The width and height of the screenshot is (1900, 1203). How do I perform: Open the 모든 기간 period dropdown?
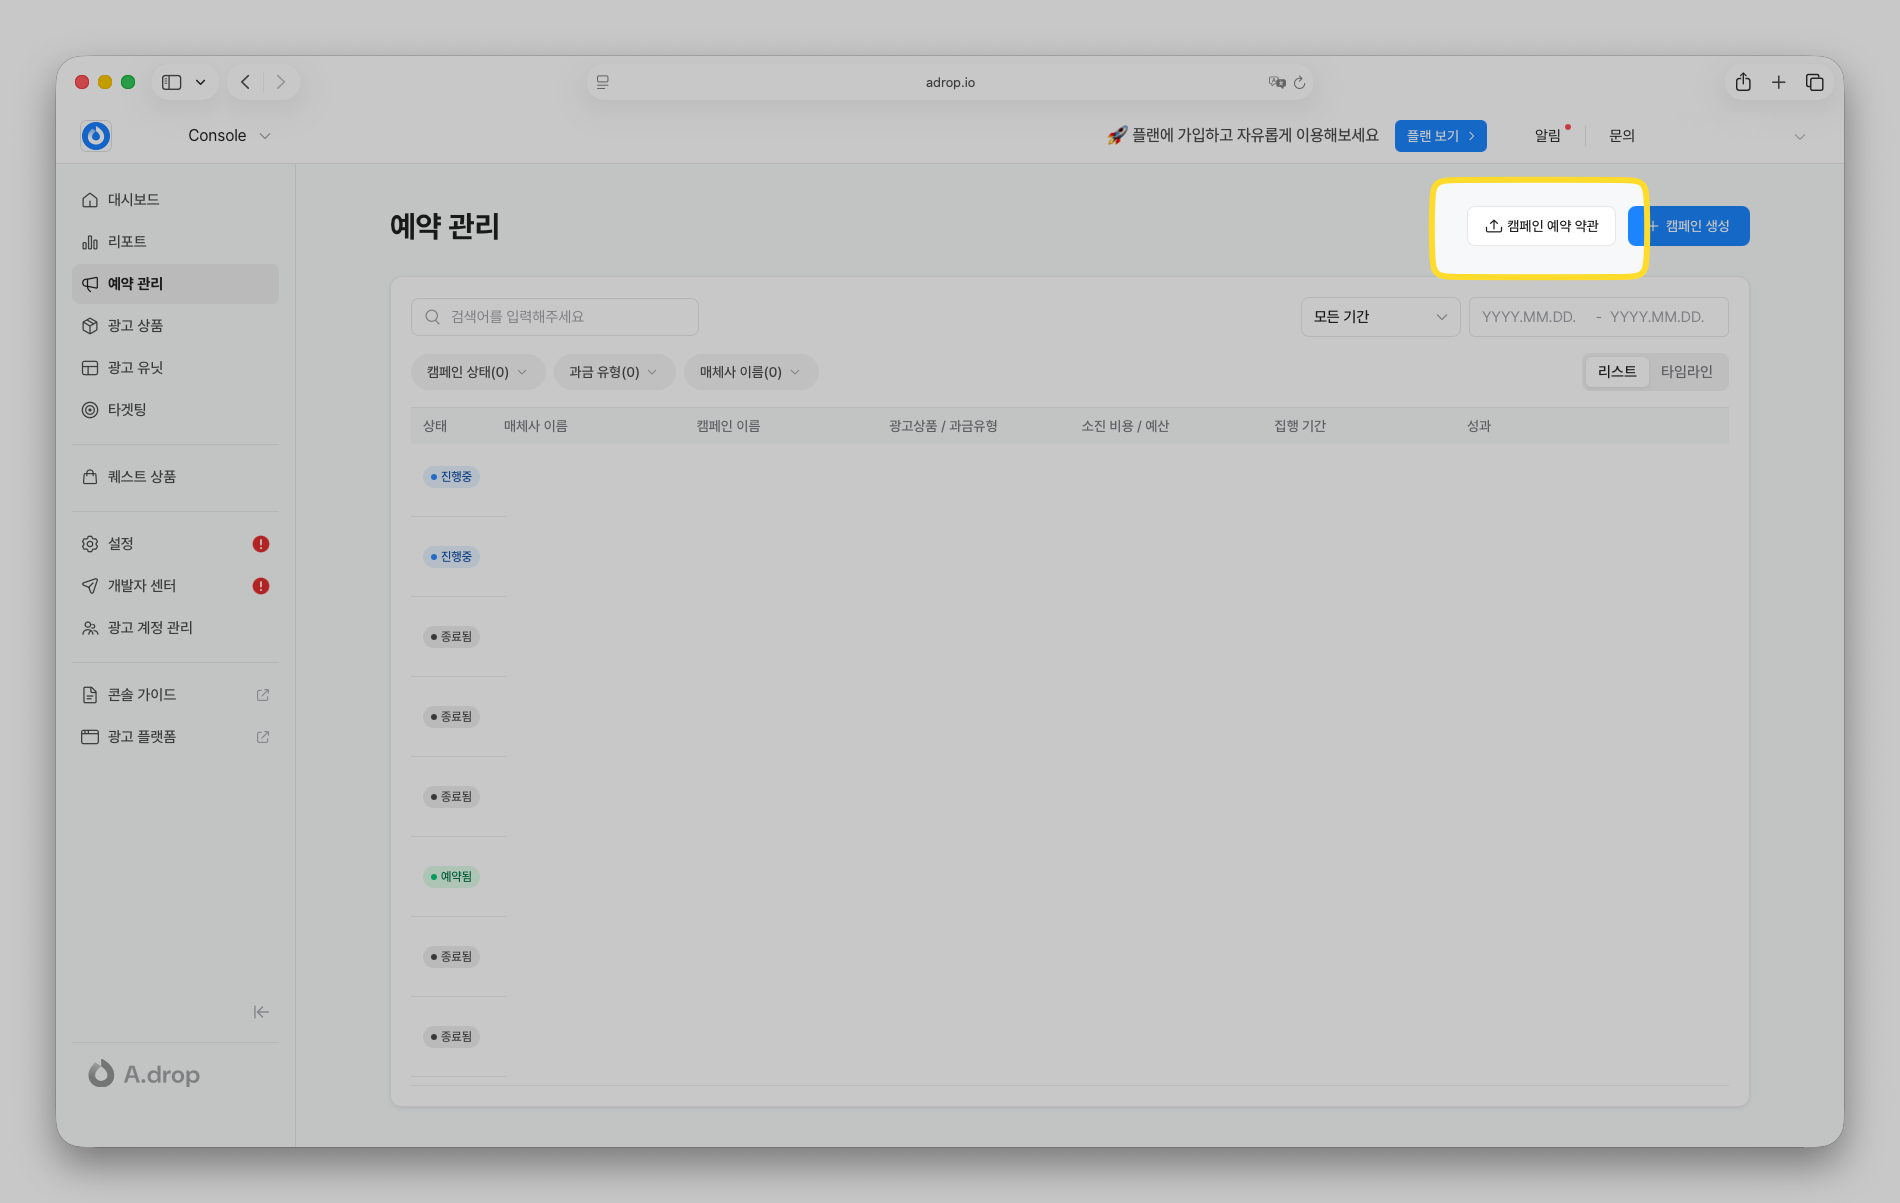[x=1379, y=317]
